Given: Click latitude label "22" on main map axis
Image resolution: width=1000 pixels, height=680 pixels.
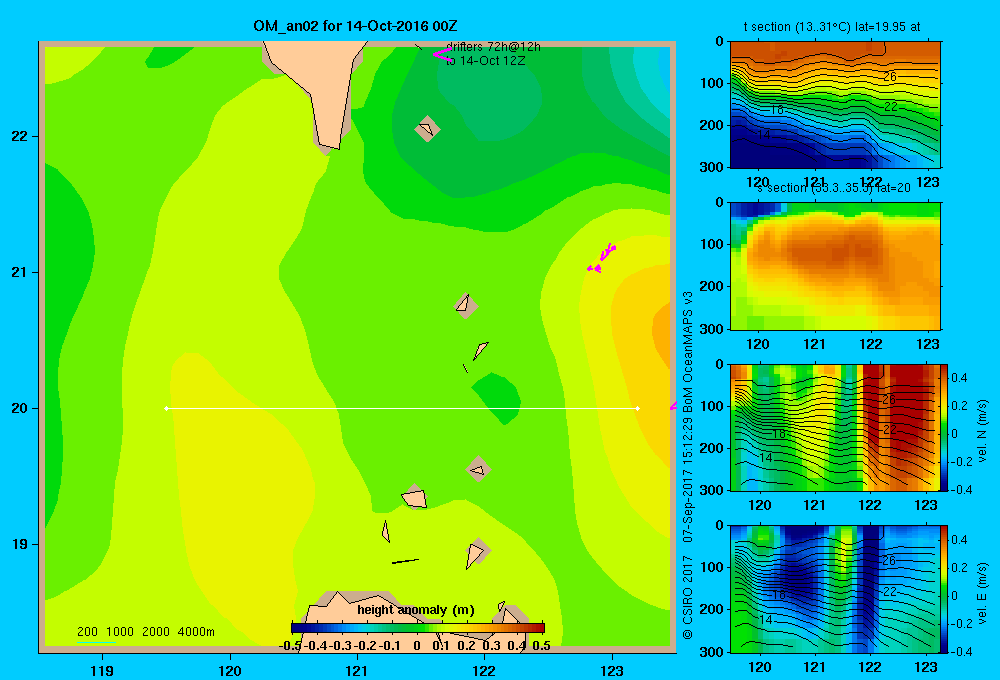Looking at the screenshot, I should click(x=19, y=136).
